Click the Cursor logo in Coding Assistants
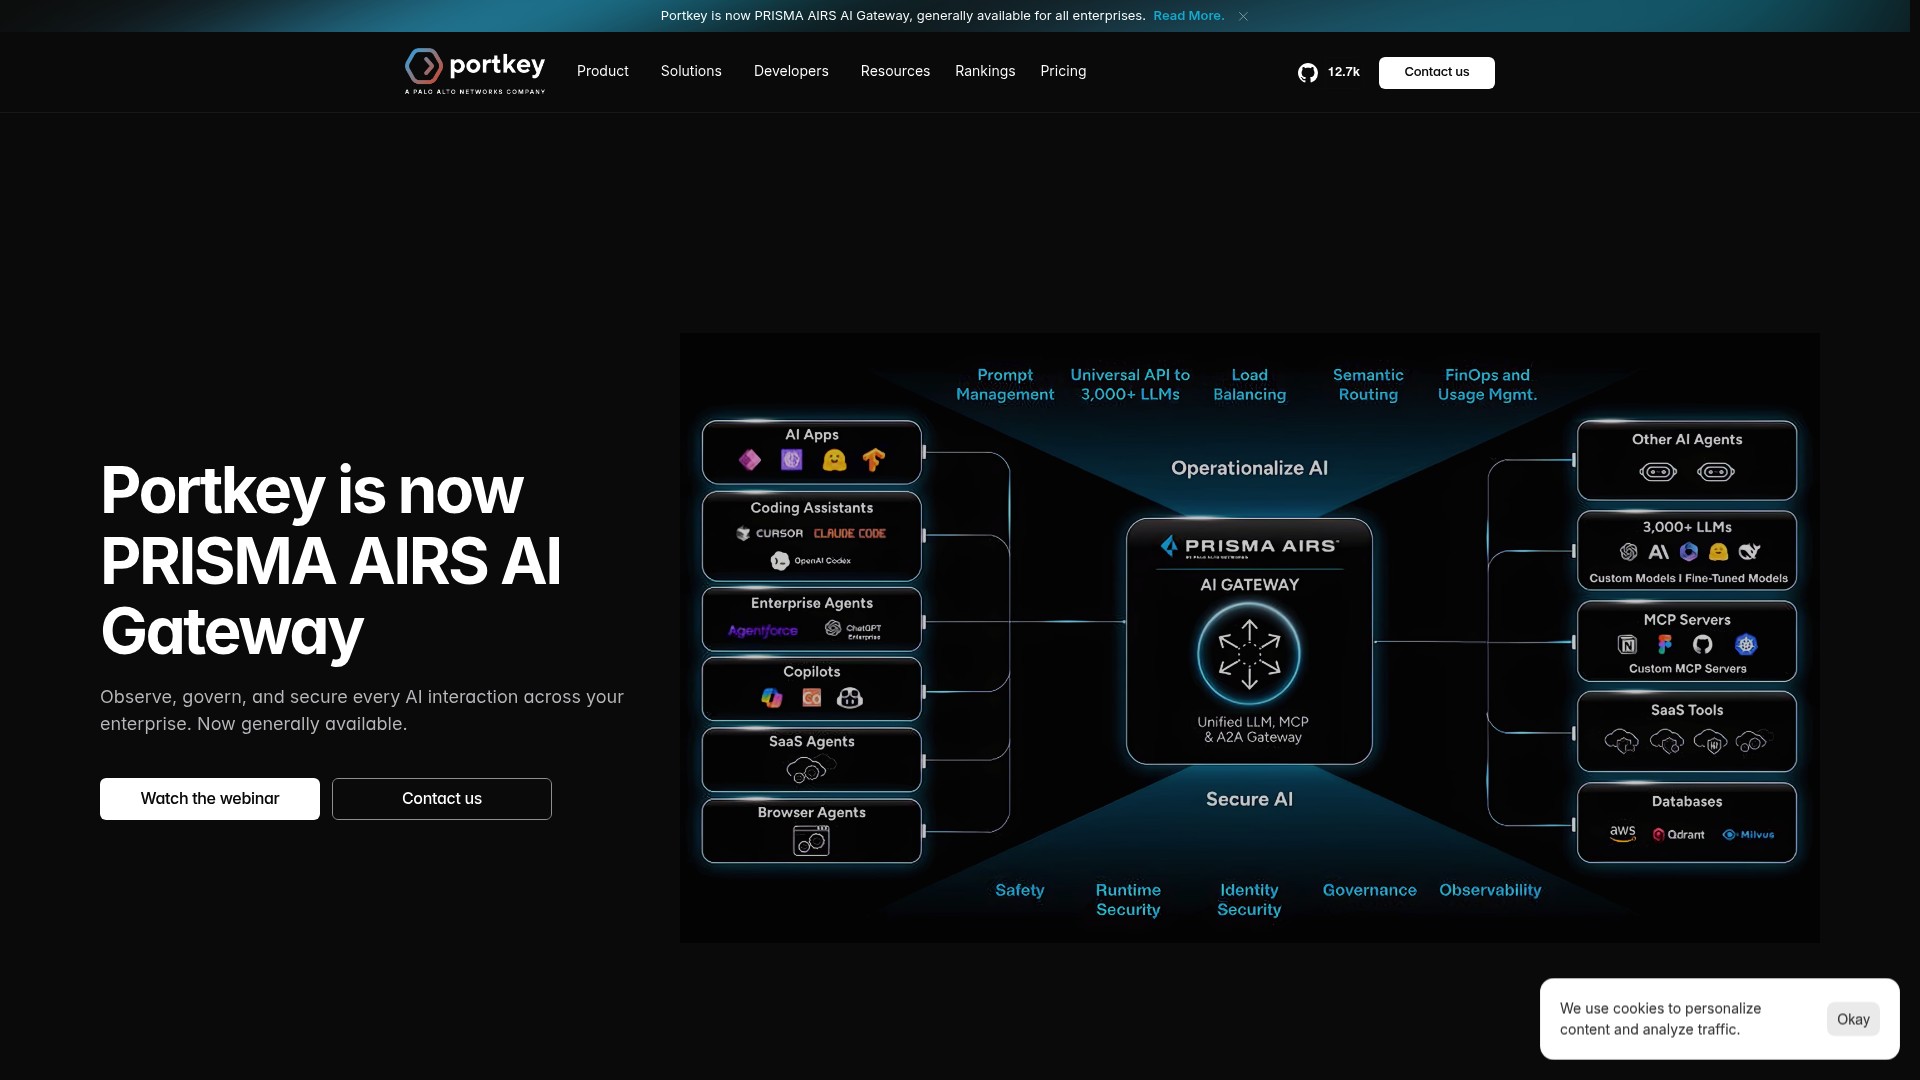 tap(770, 533)
